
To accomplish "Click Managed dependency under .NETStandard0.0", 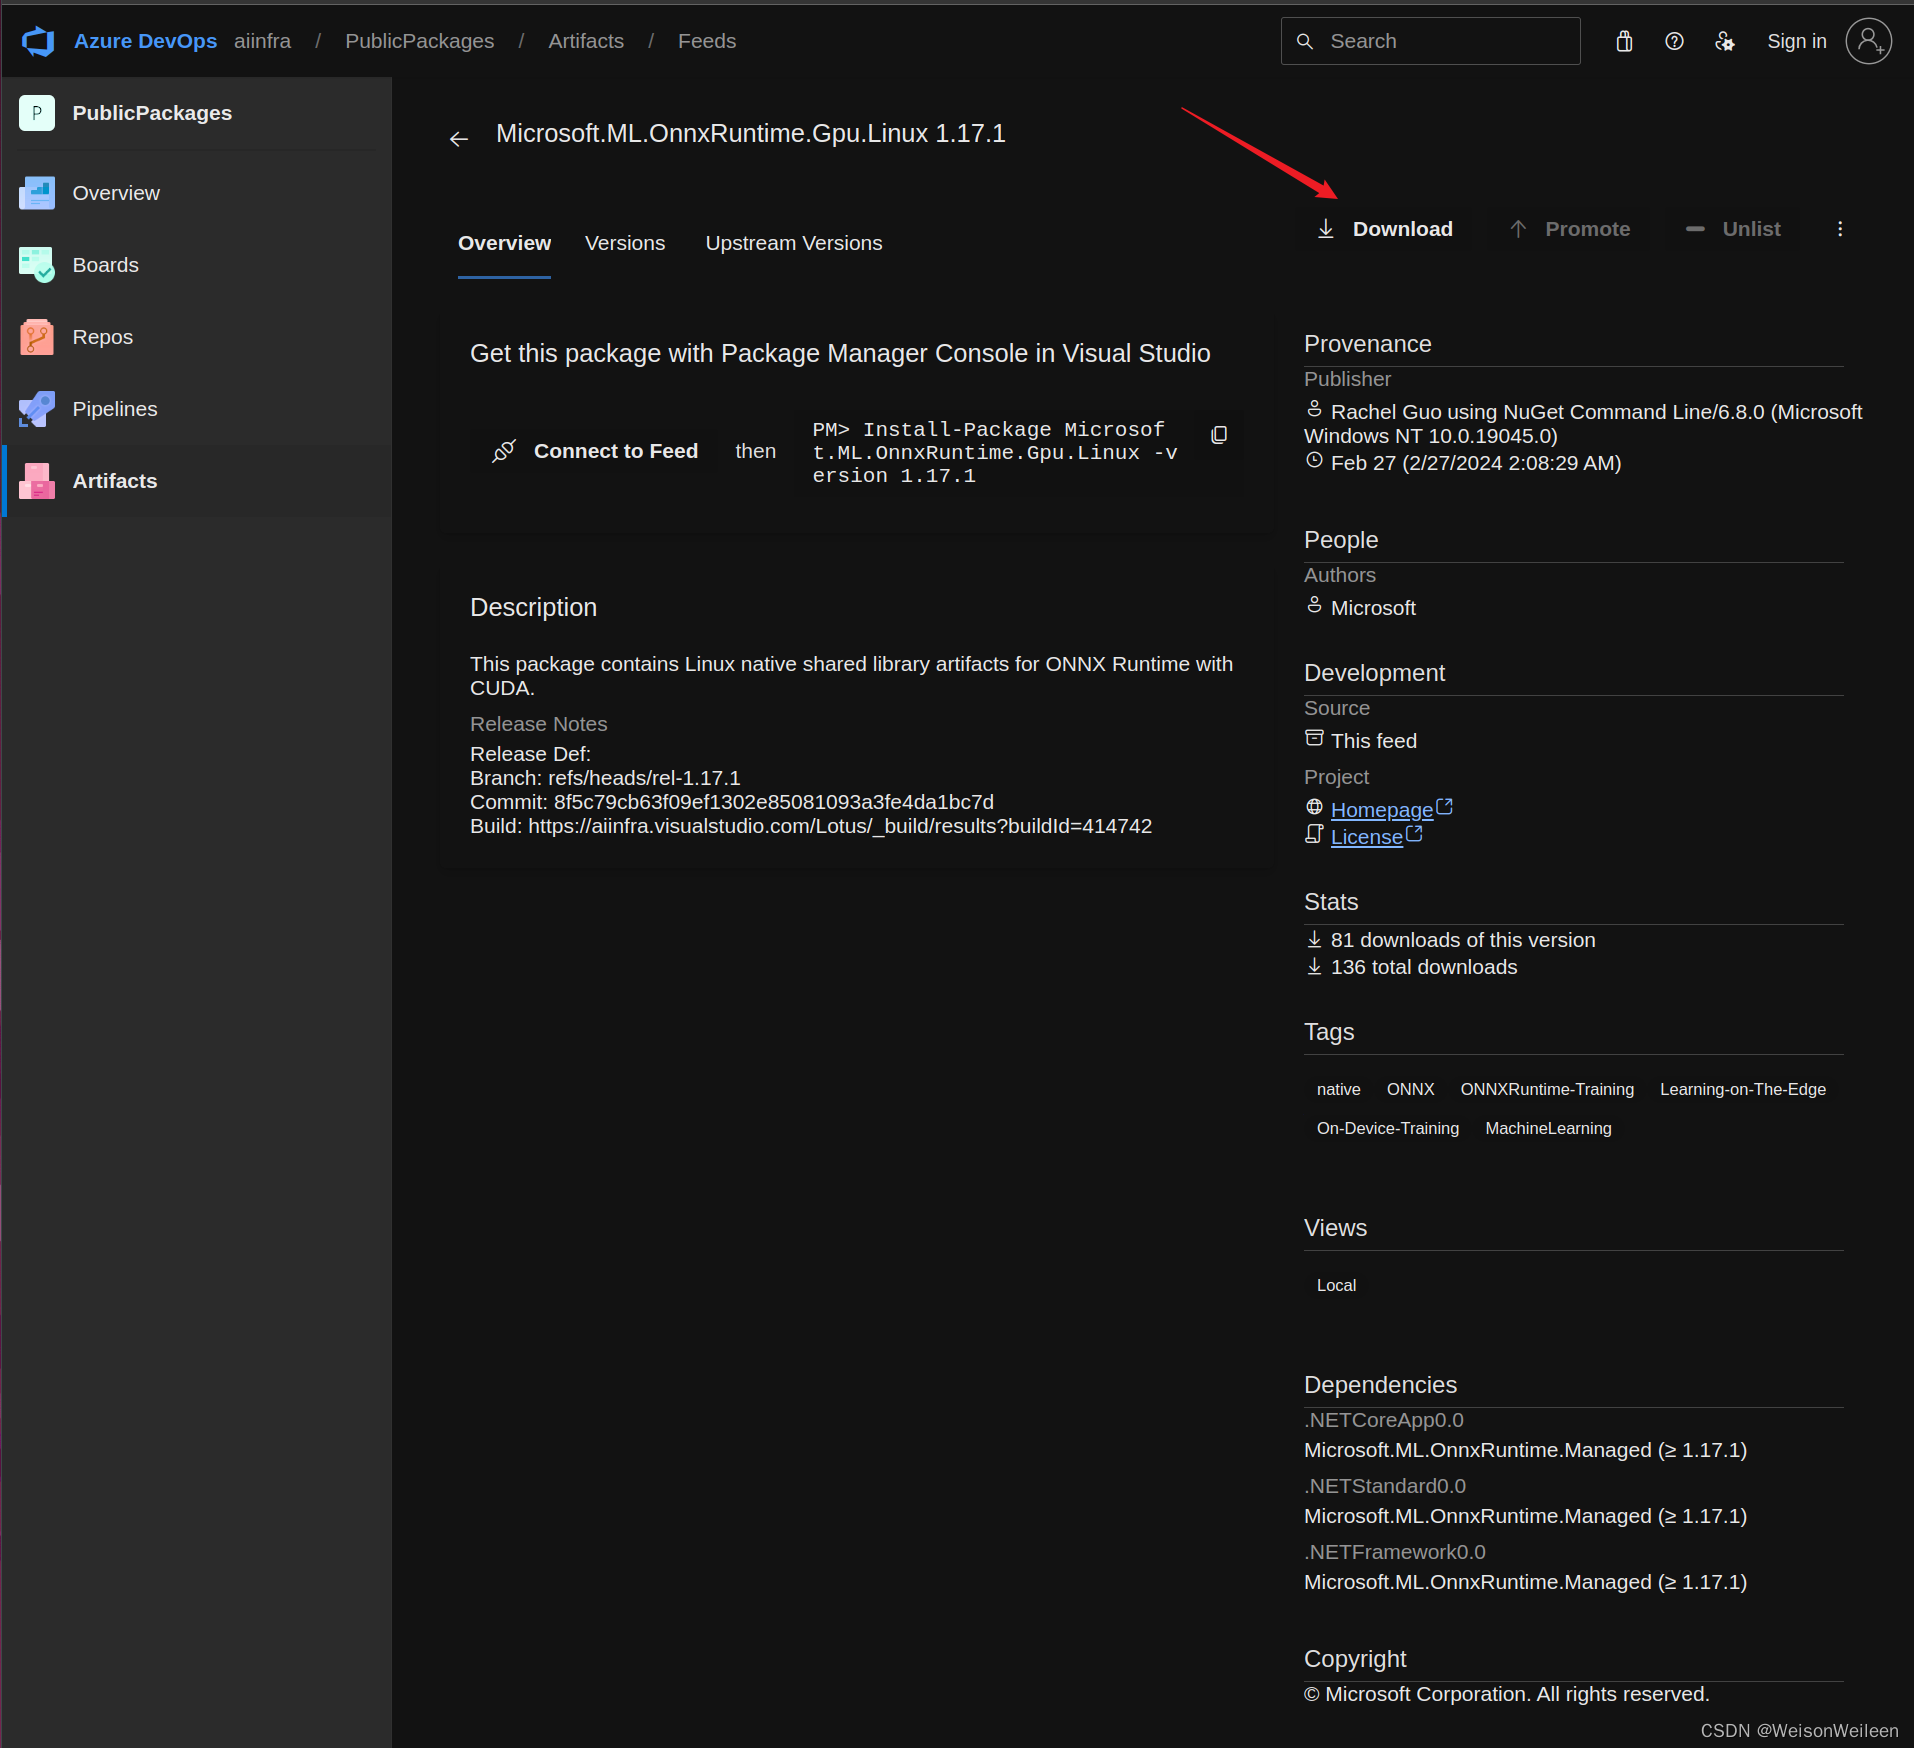I will coord(1525,1516).
